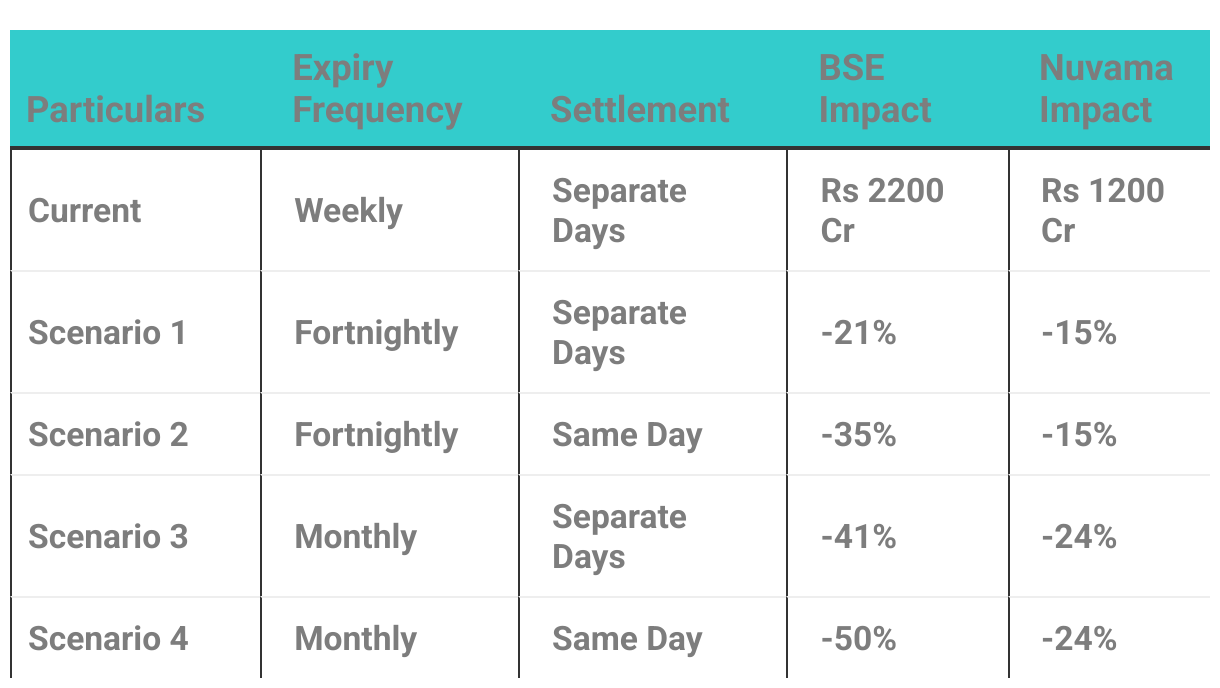This screenshot has width=1220, height=688.
Task: Click Monthly in the Scenario 3 row
Action: point(355,537)
